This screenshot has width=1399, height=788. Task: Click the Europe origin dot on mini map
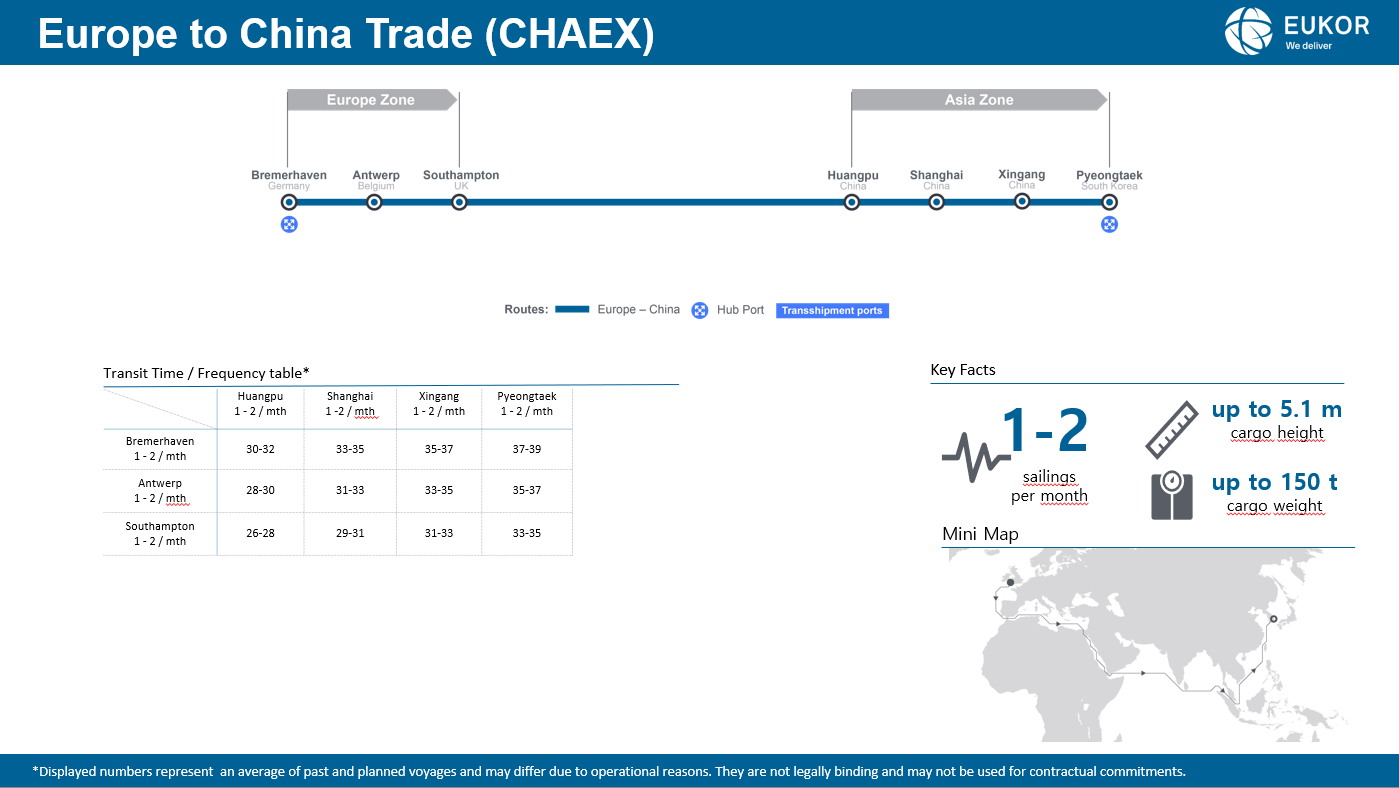coord(1011,582)
